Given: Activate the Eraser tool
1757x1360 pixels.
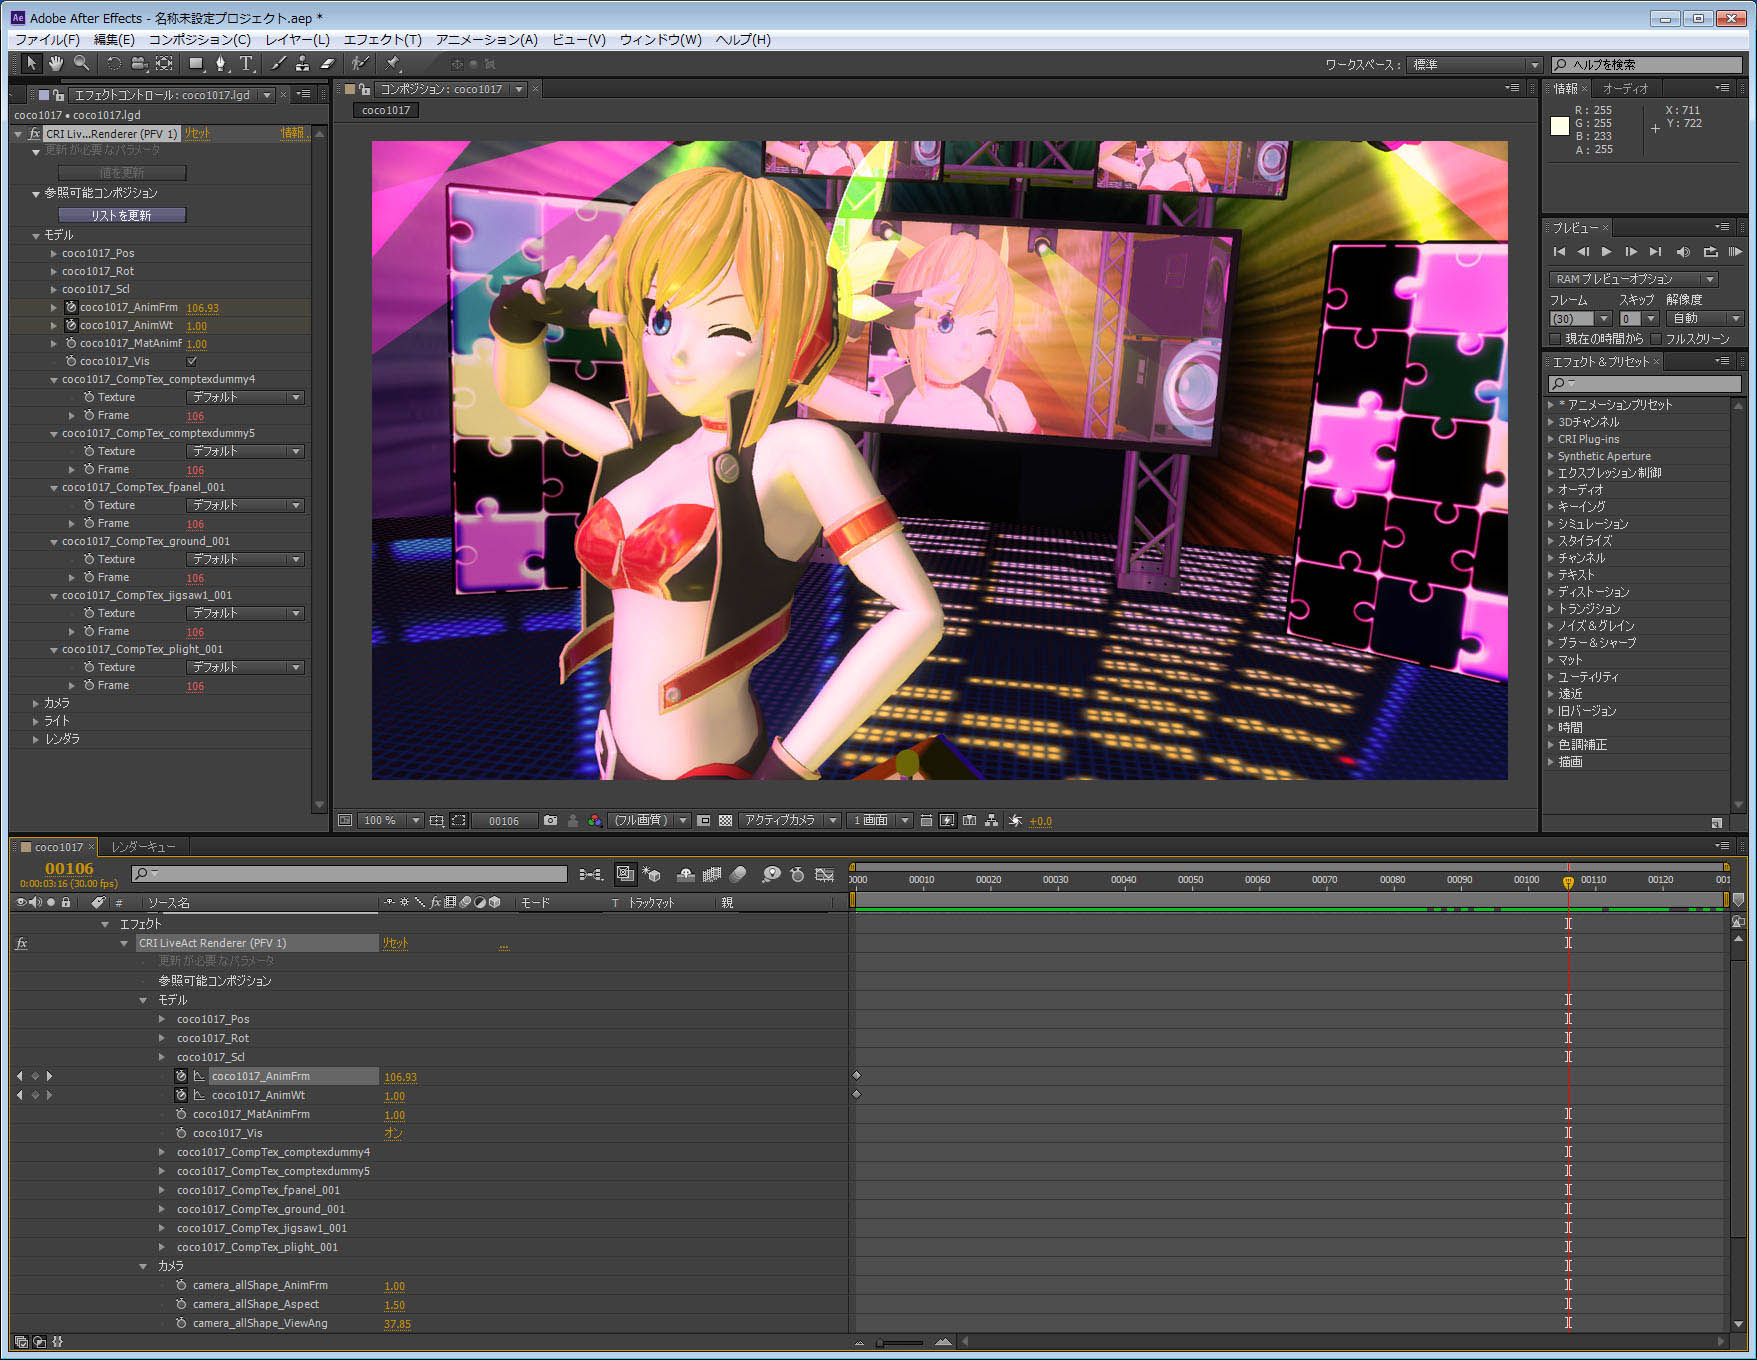Looking at the screenshot, I should tap(327, 64).
